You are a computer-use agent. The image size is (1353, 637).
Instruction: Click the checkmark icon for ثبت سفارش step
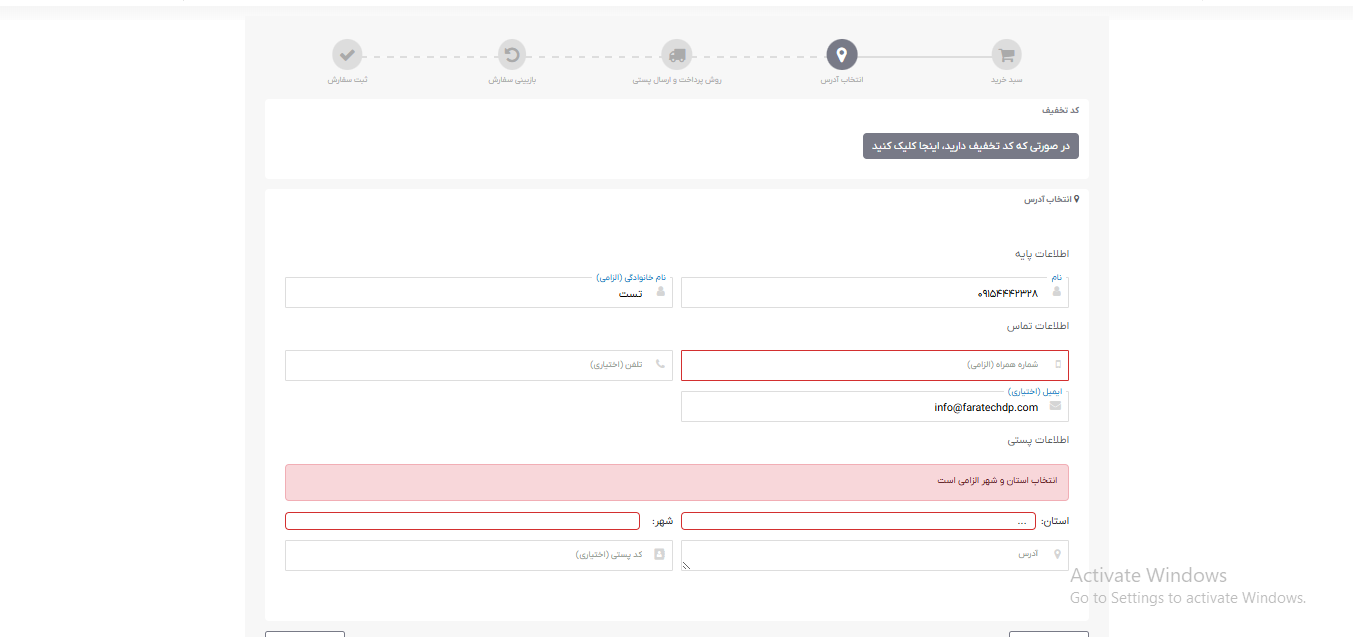point(347,55)
